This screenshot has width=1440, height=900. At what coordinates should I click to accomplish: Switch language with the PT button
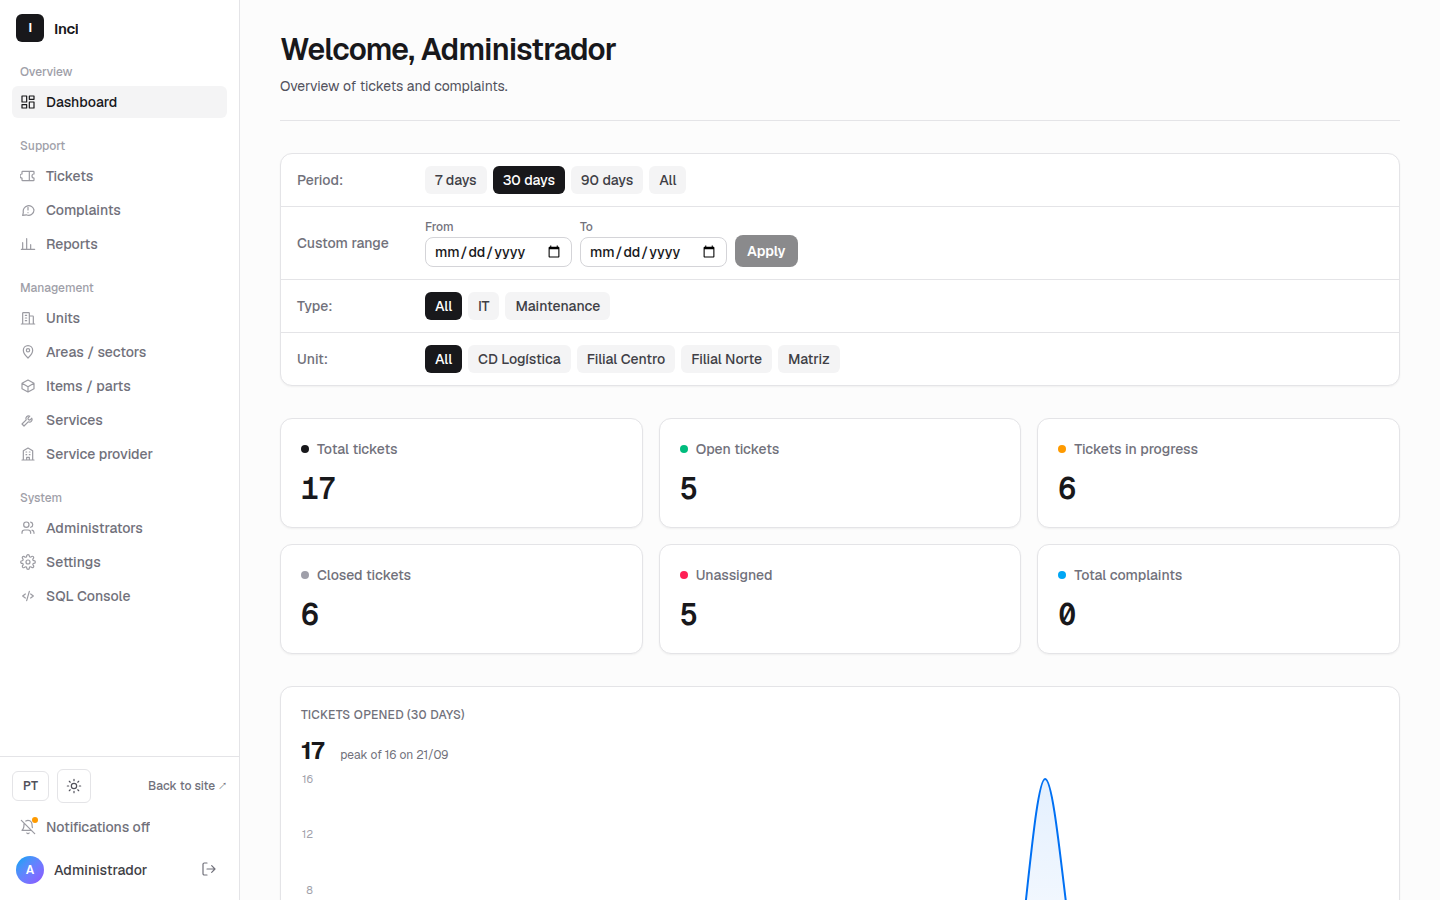point(31,786)
